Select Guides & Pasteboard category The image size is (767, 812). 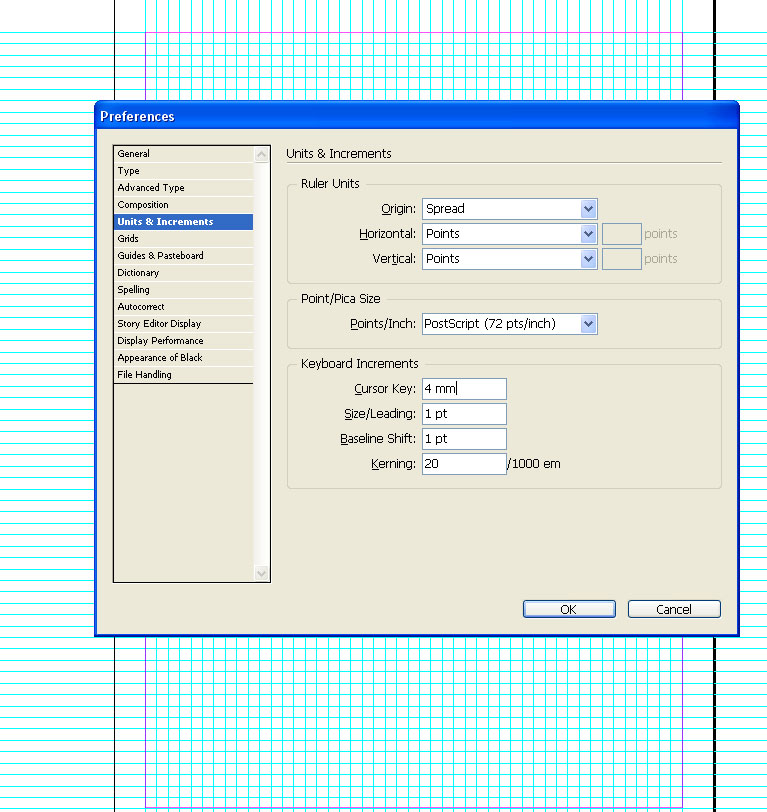[183, 256]
